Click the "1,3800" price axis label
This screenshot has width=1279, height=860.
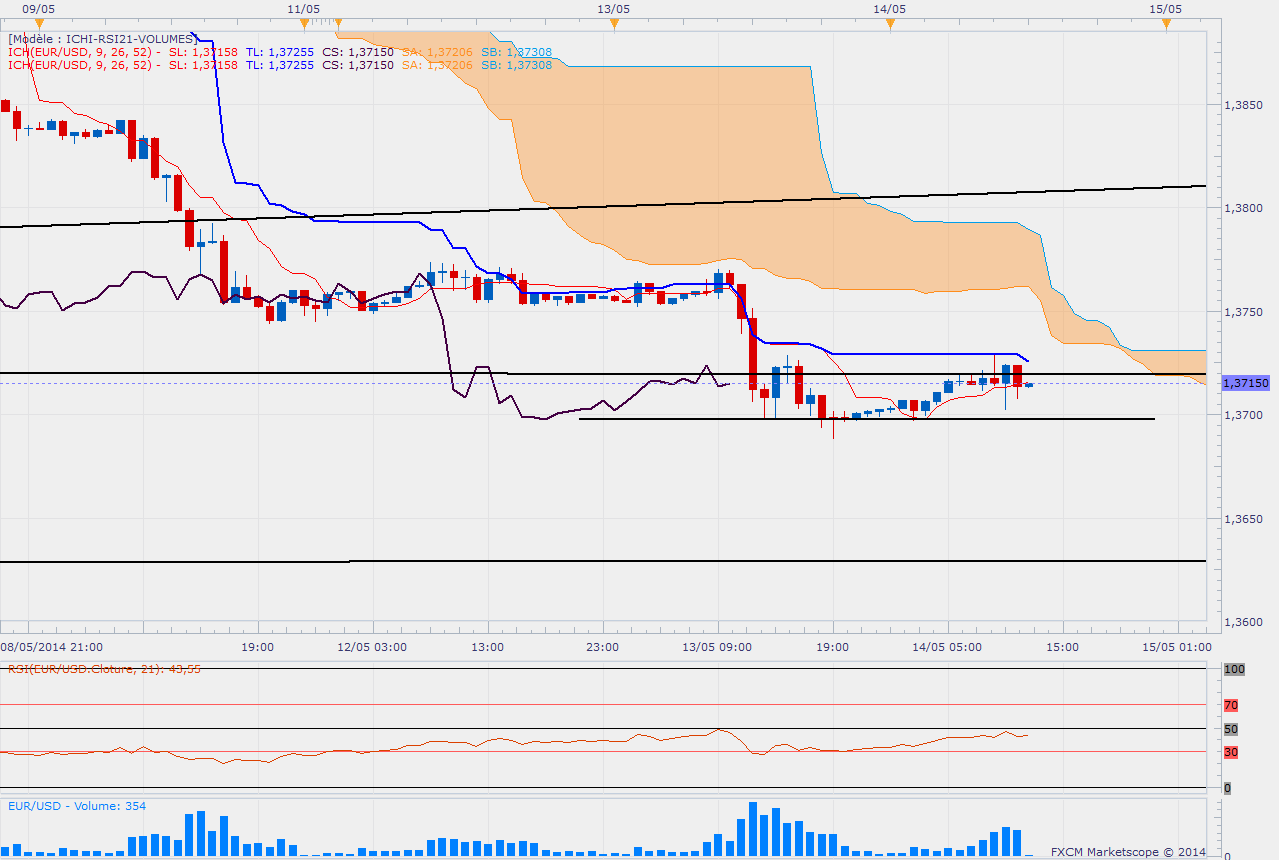point(1243,209)
